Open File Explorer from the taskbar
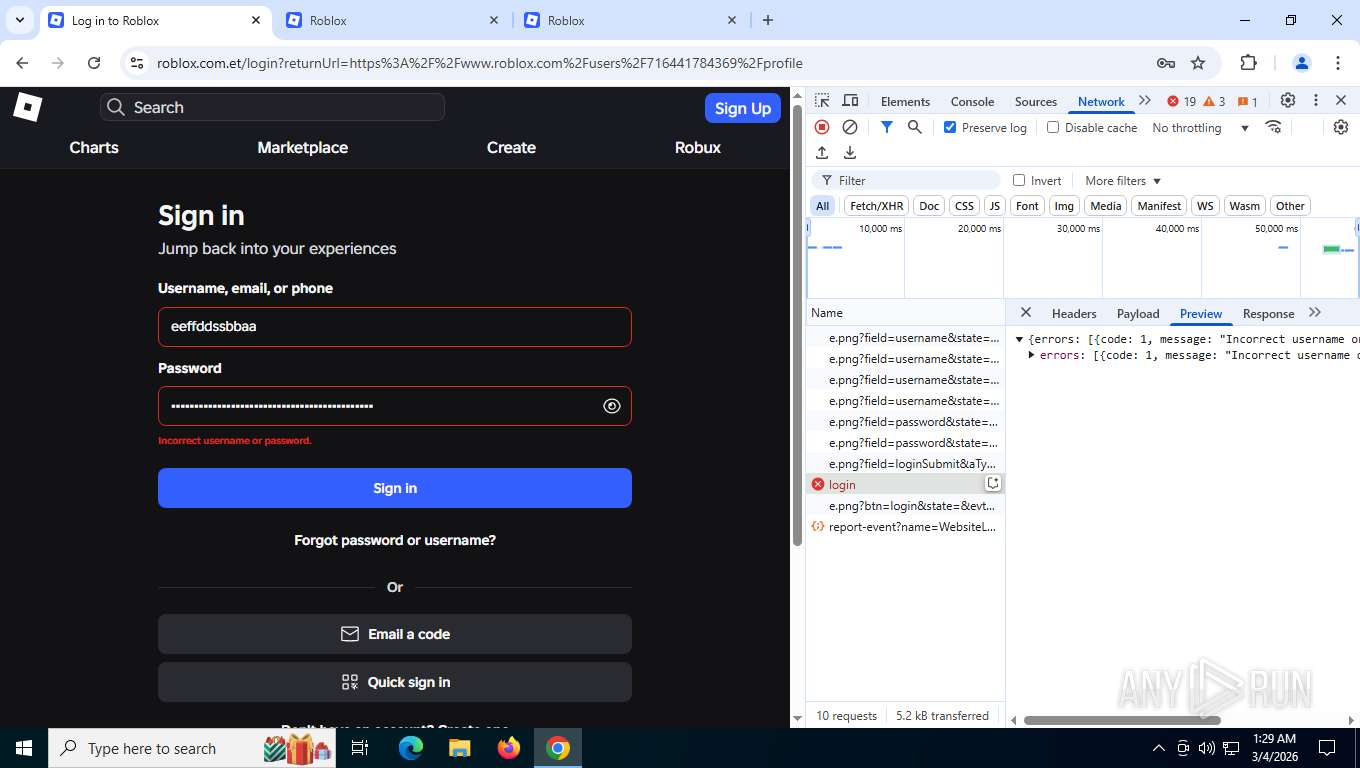1360x768 pixels. (459, 748)
